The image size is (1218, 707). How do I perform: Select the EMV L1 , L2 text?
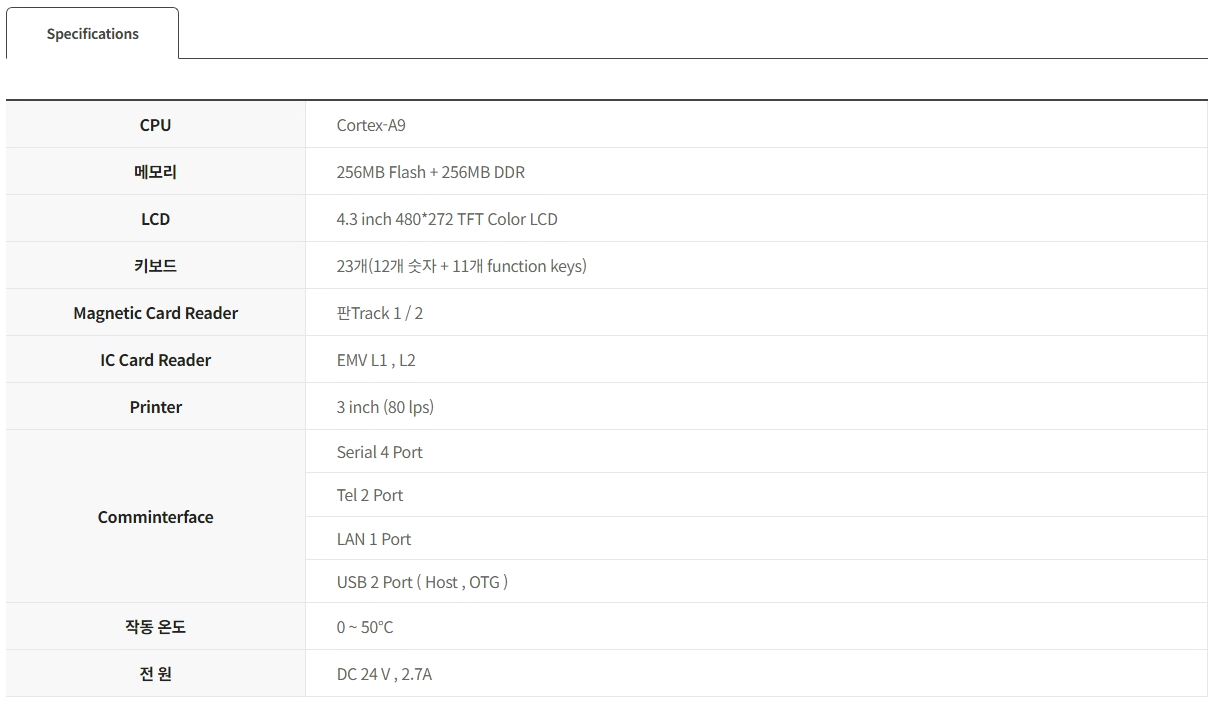(376, 360)
